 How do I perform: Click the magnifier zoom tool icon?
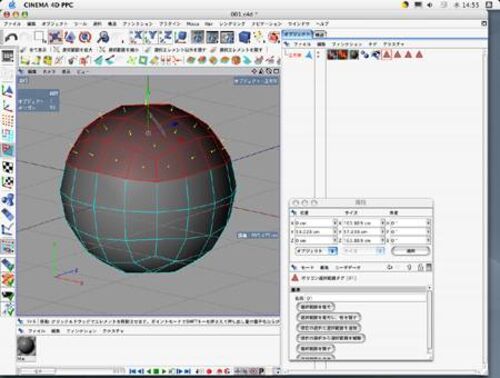coord(103,37)
